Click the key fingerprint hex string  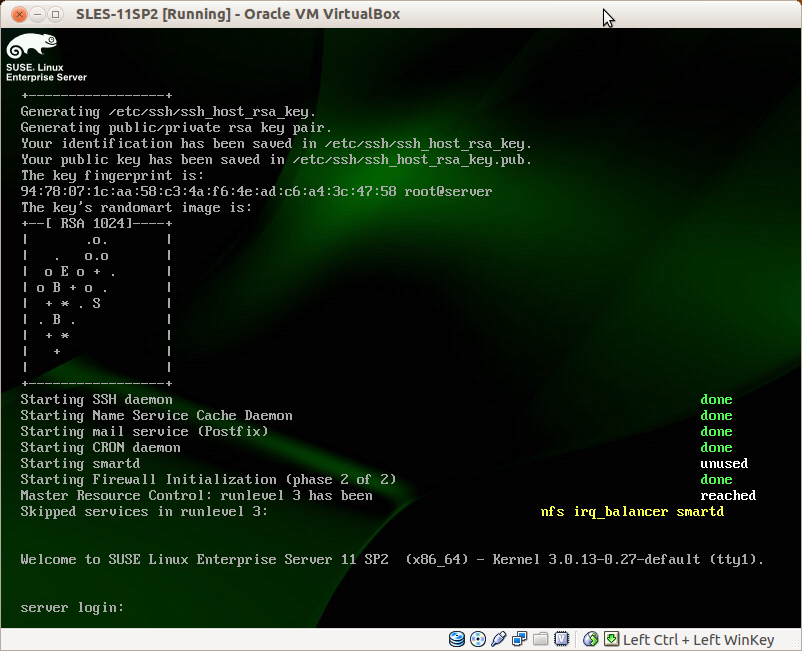(208, 192)
